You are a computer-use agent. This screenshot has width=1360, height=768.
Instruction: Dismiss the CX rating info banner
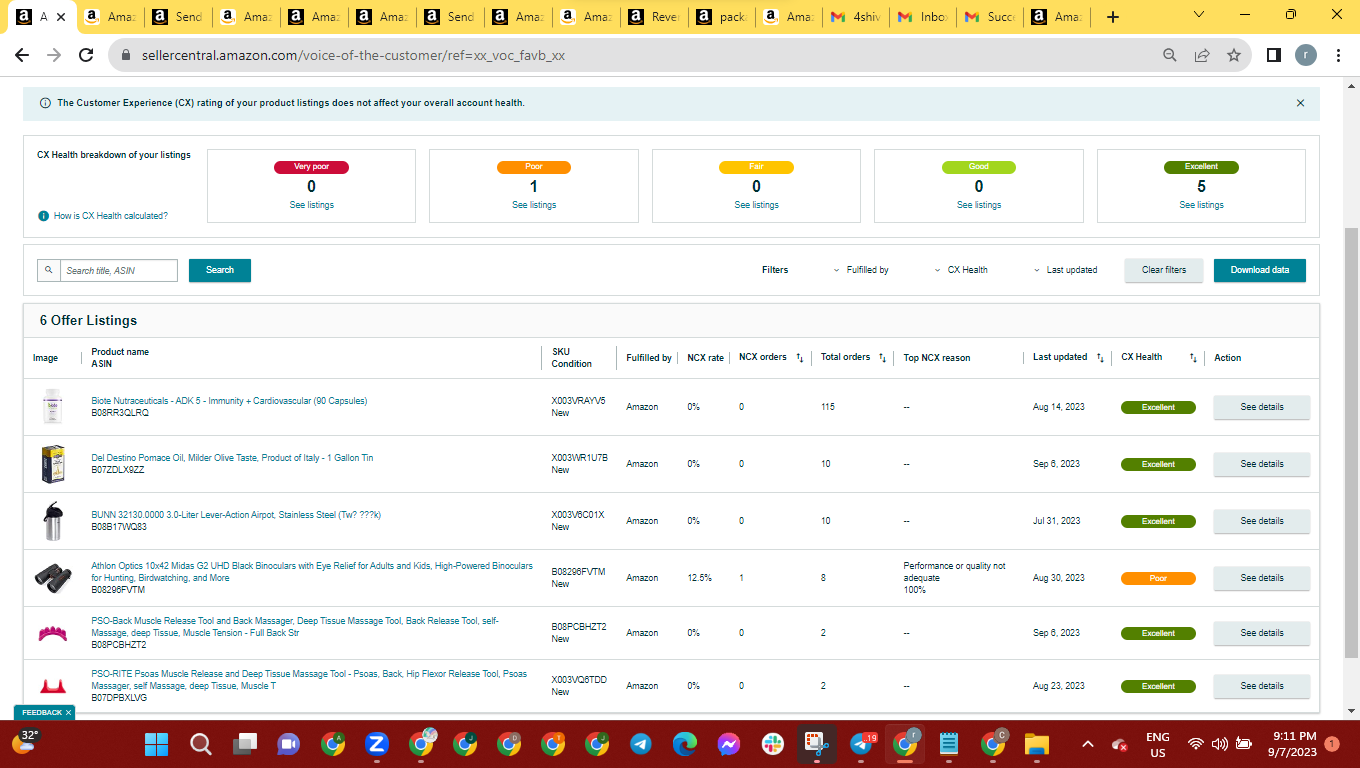click(1300, 103)
